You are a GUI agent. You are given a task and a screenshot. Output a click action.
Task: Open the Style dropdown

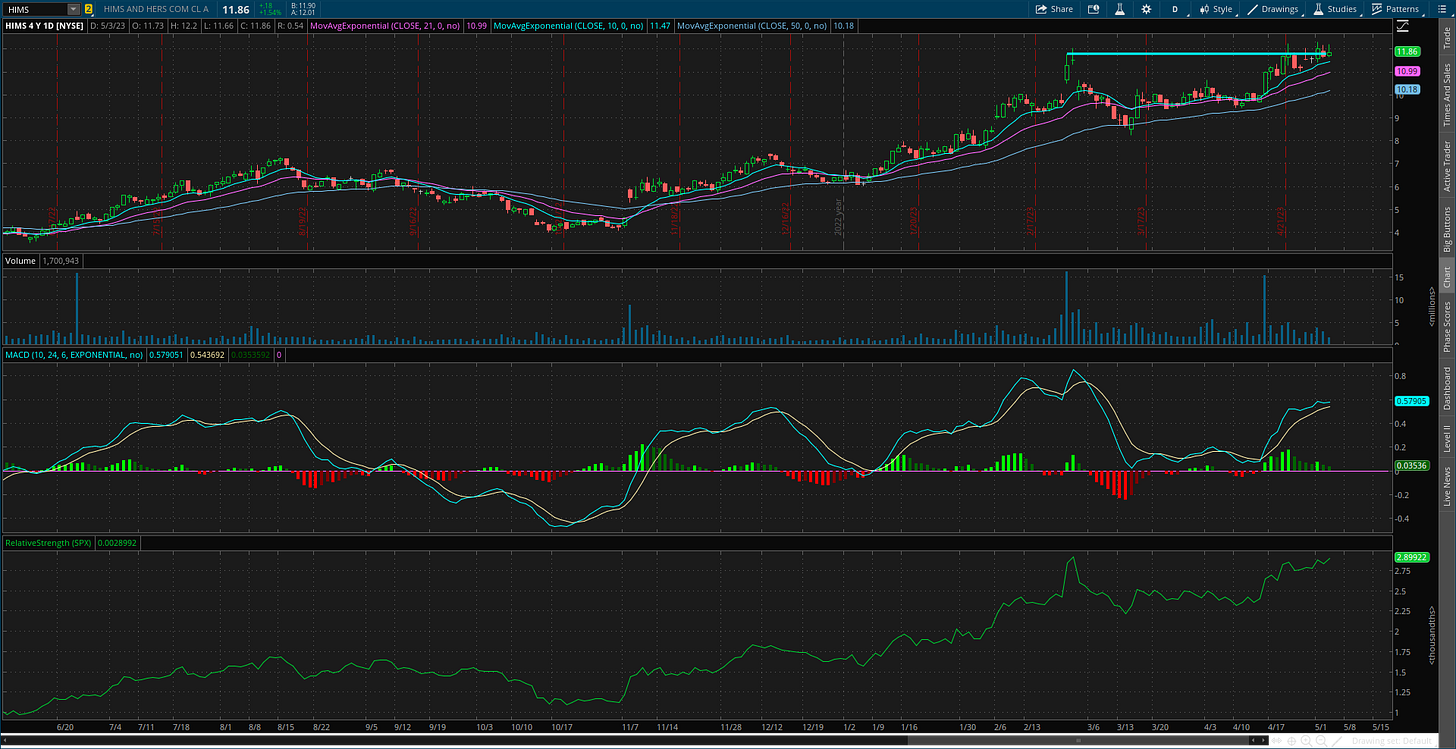[x=1214, y=9]
